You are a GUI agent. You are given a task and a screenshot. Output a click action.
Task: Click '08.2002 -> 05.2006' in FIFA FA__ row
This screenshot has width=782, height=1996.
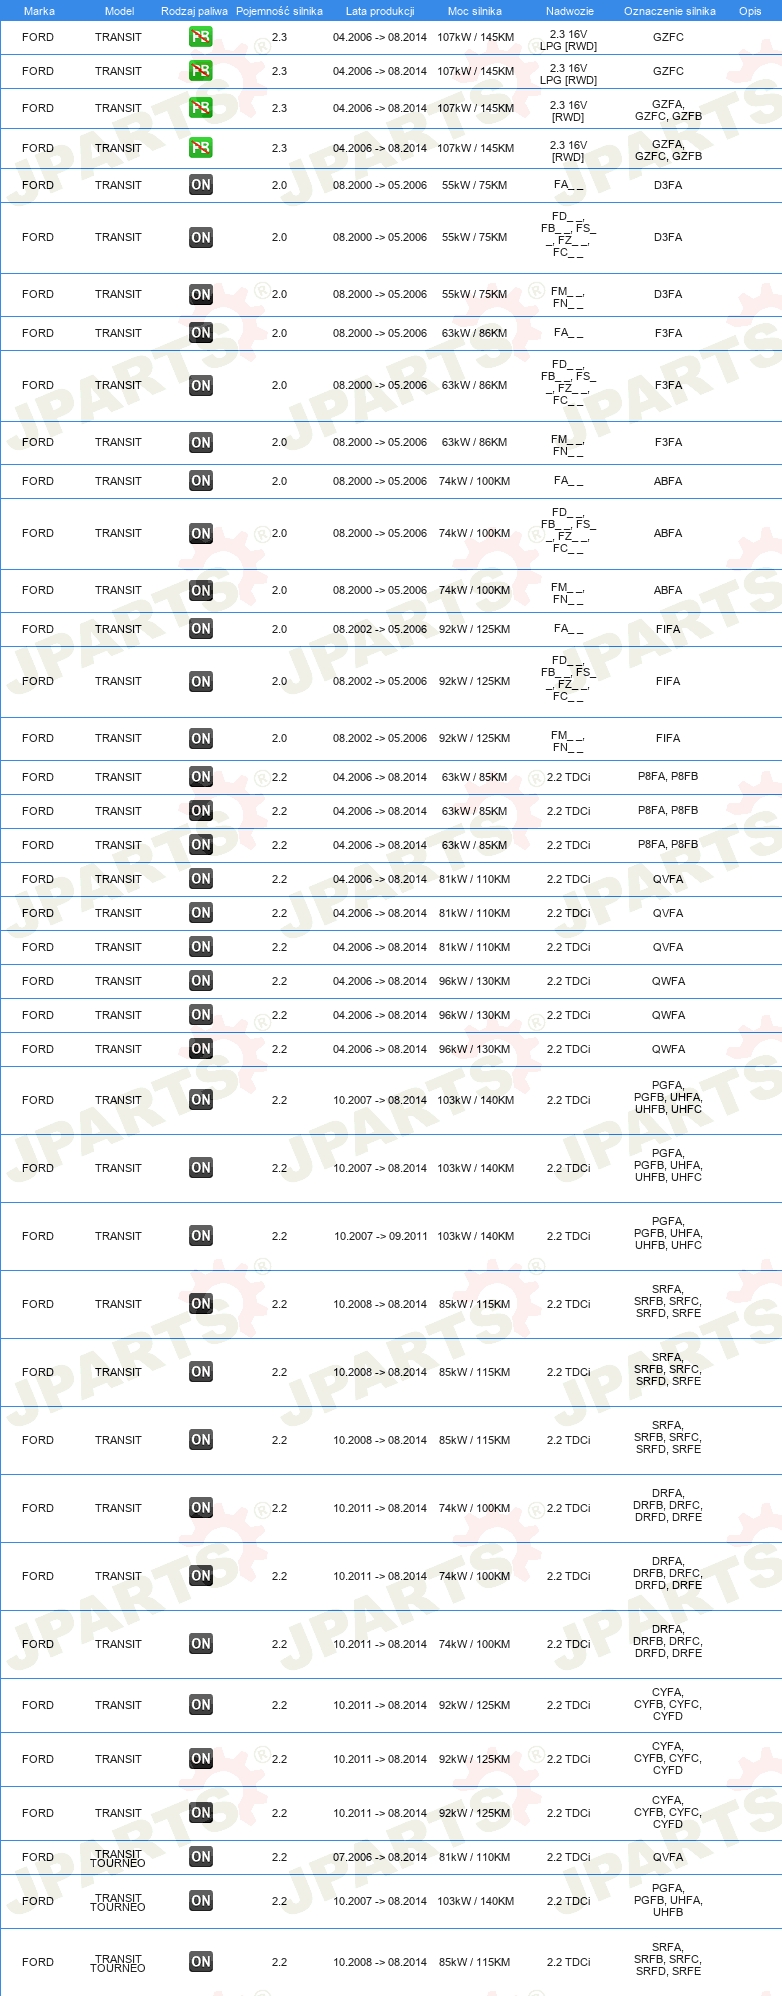(380, 629)
